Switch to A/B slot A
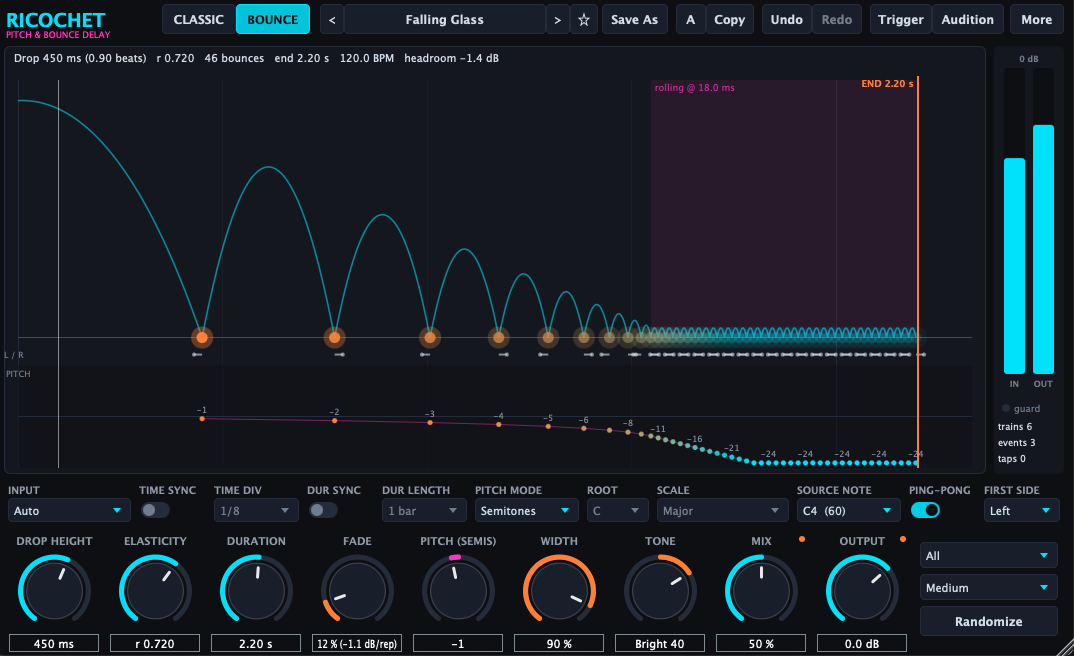 [x=690, y=19]
